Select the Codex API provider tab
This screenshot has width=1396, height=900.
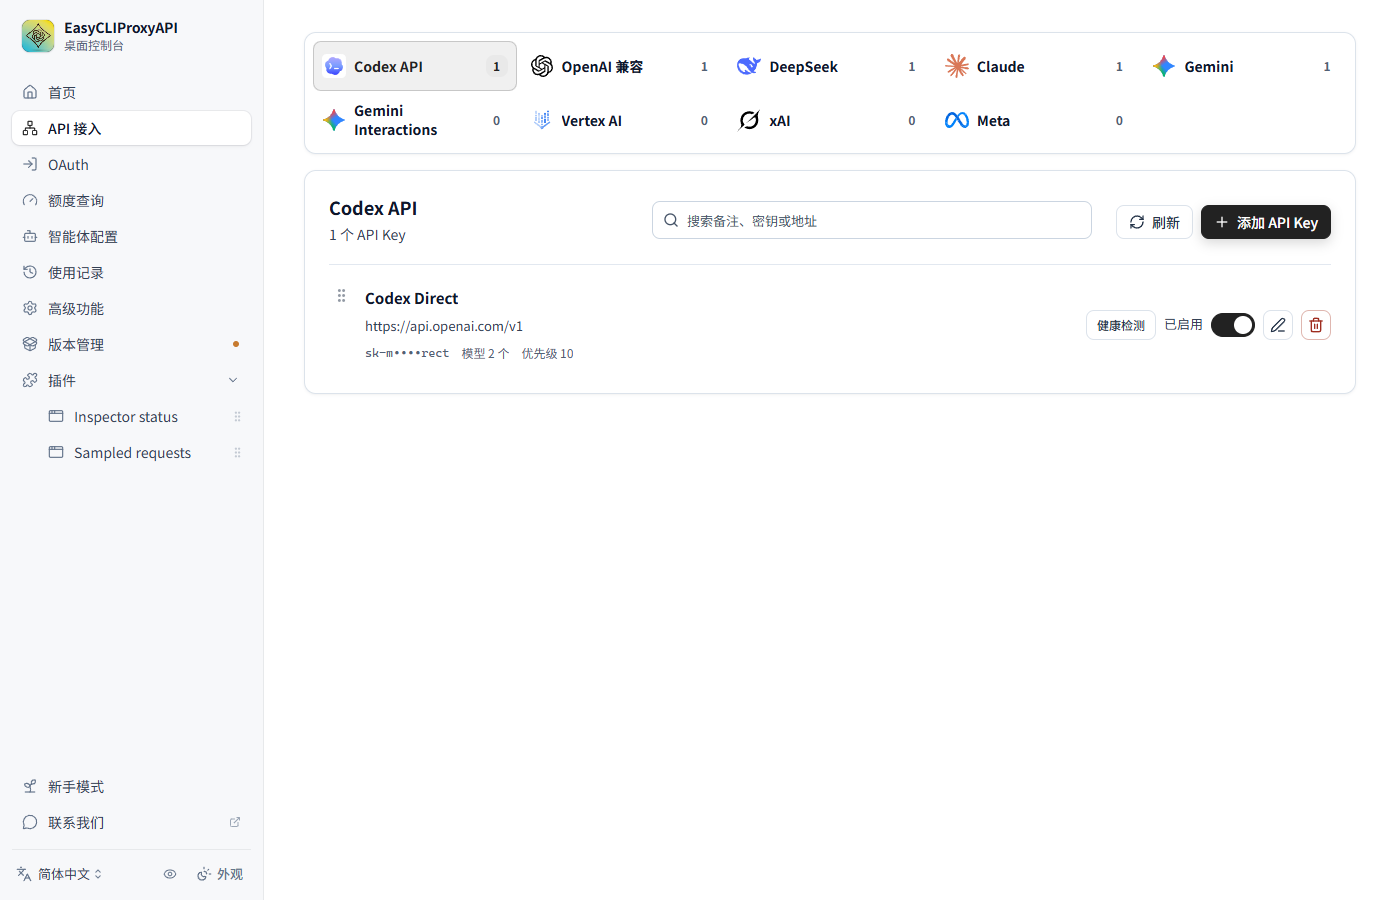[x=415, y=66]
